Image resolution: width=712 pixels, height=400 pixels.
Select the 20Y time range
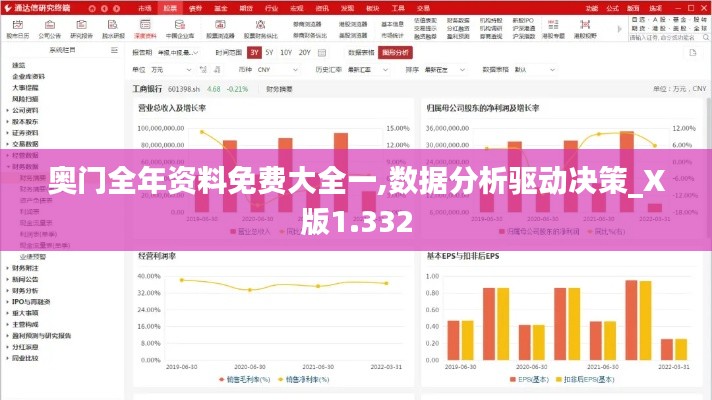click(x=305, y=53)
